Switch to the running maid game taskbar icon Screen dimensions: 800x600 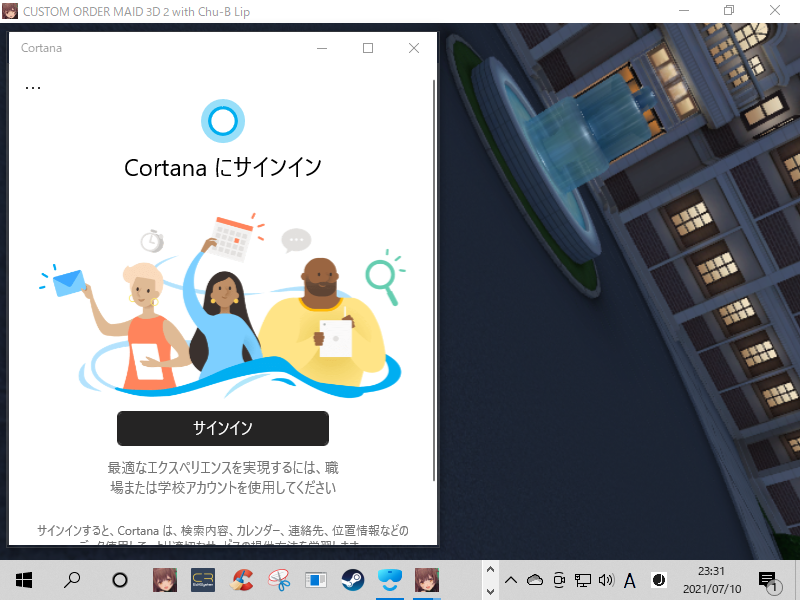pyautogui.click(x=427, y=580)
